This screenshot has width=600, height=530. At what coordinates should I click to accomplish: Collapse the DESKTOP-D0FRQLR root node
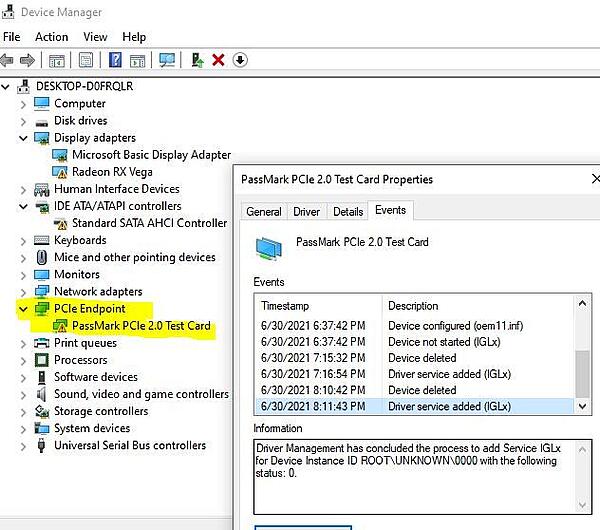click(x=5, y=86)
